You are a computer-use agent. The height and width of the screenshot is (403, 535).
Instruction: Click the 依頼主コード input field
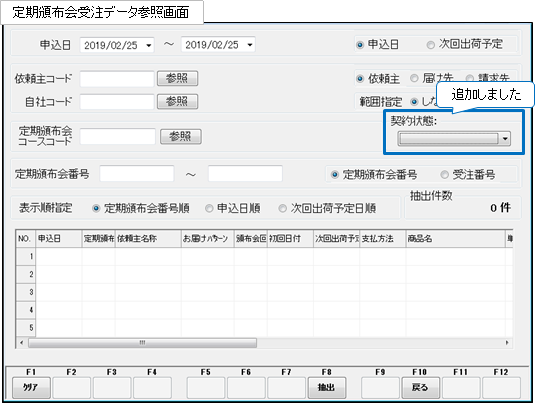pos(117,79)
